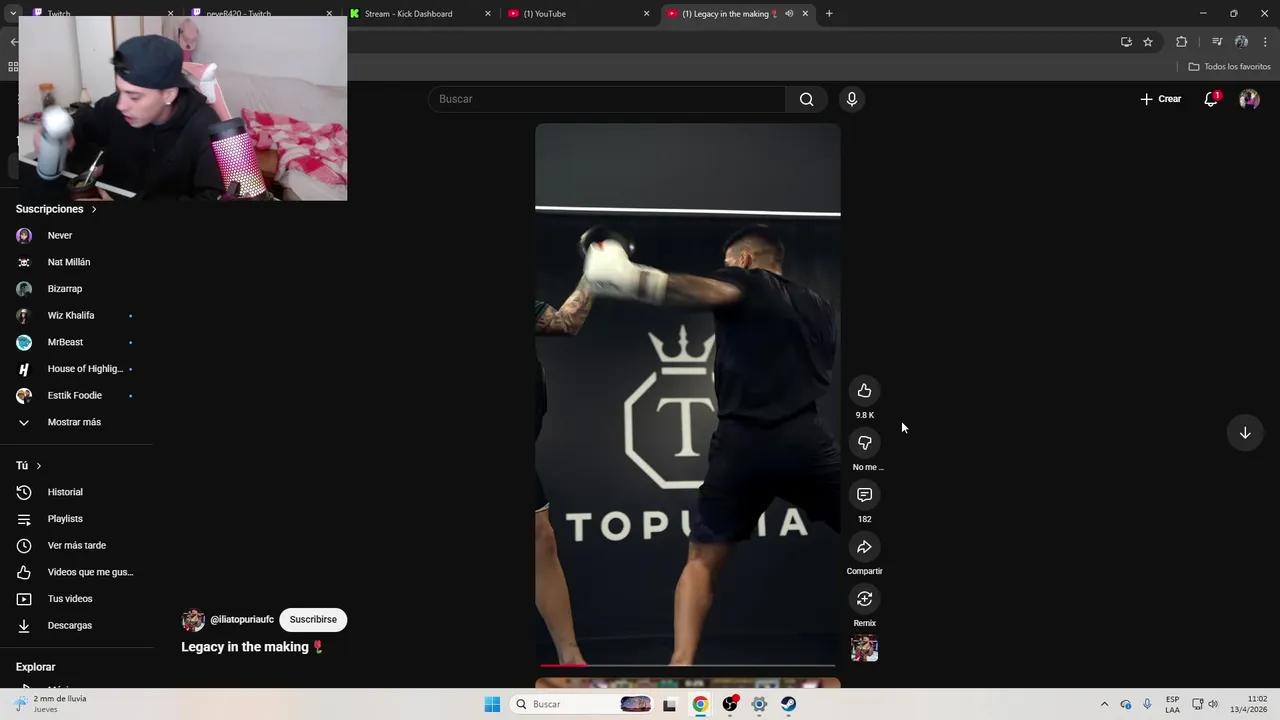Open the Remix option icon
1280x720 pixels.
click(864, 599)
